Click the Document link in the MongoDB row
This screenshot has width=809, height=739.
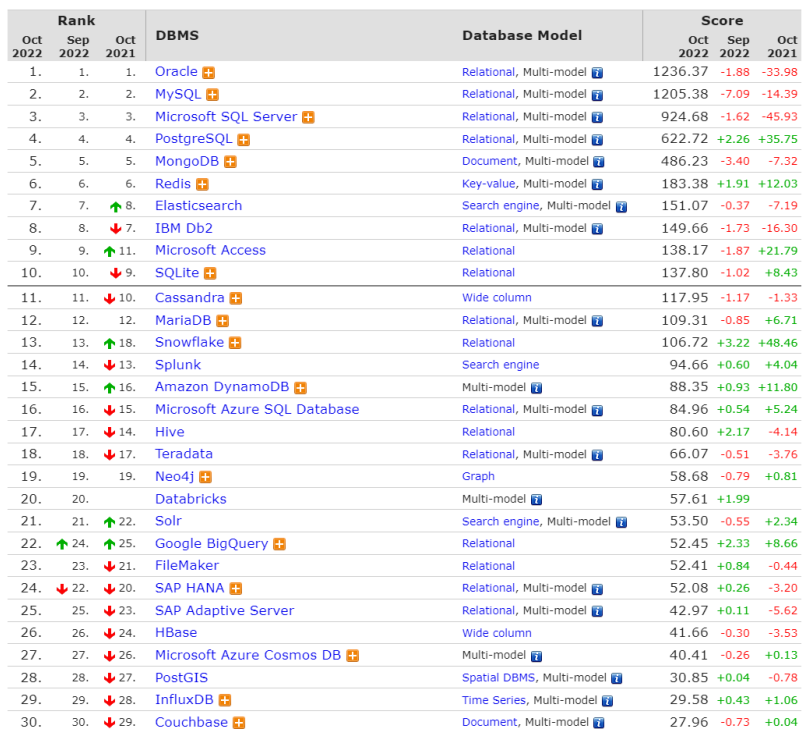(489, 162)
